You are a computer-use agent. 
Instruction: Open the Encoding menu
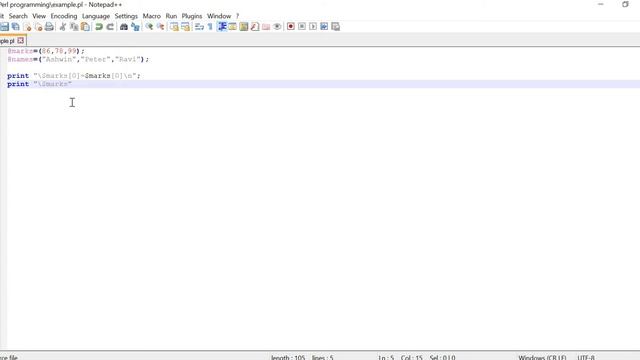[64, 16]
